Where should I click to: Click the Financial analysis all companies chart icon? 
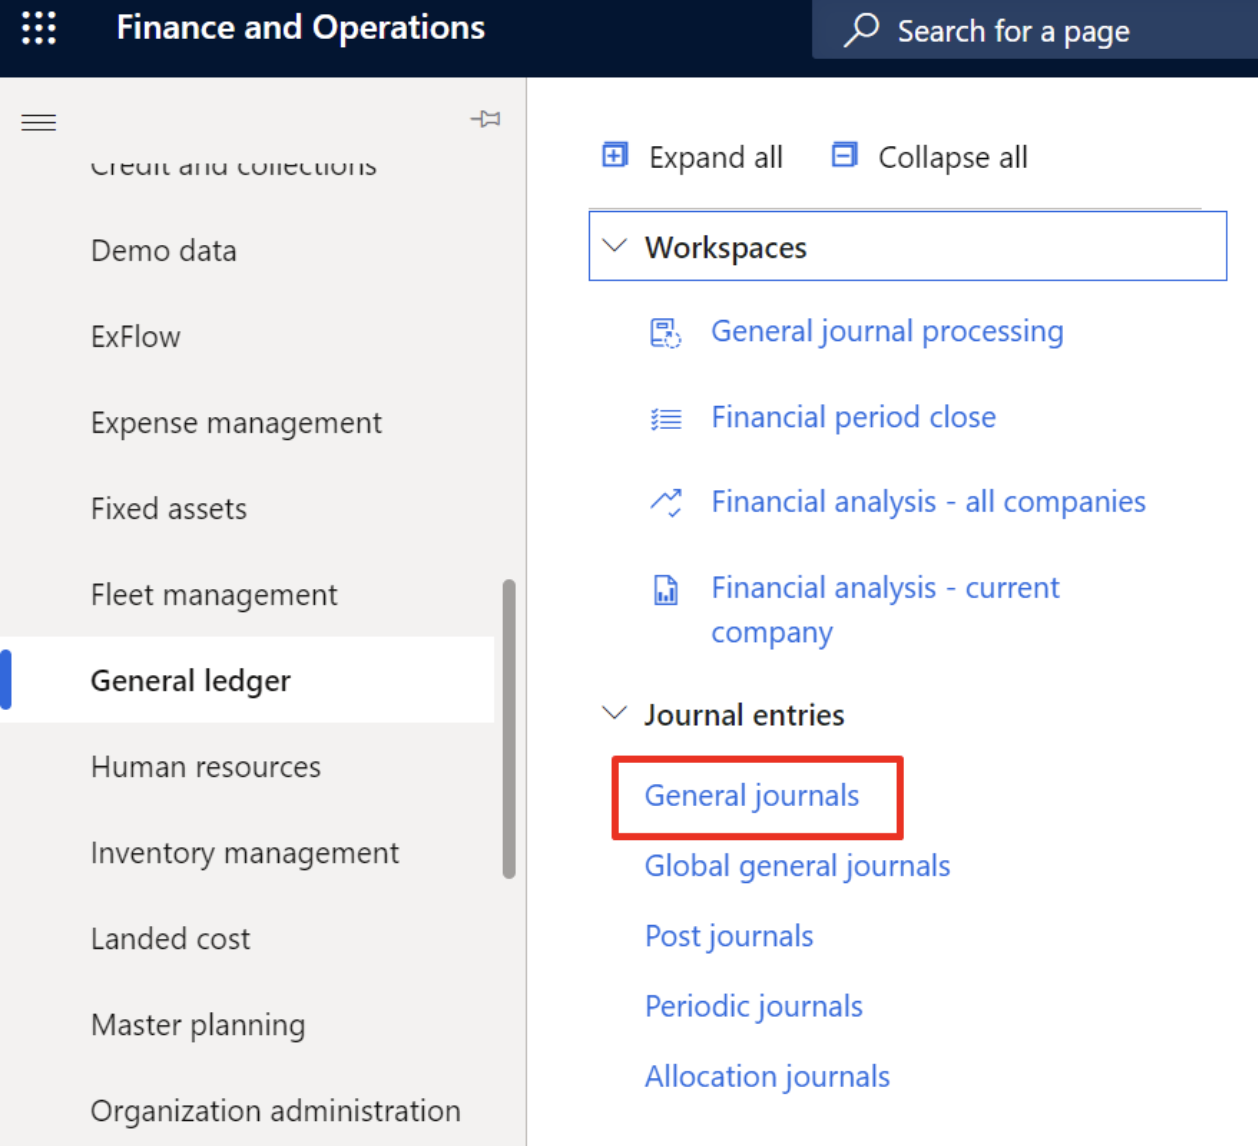(665, 502)
